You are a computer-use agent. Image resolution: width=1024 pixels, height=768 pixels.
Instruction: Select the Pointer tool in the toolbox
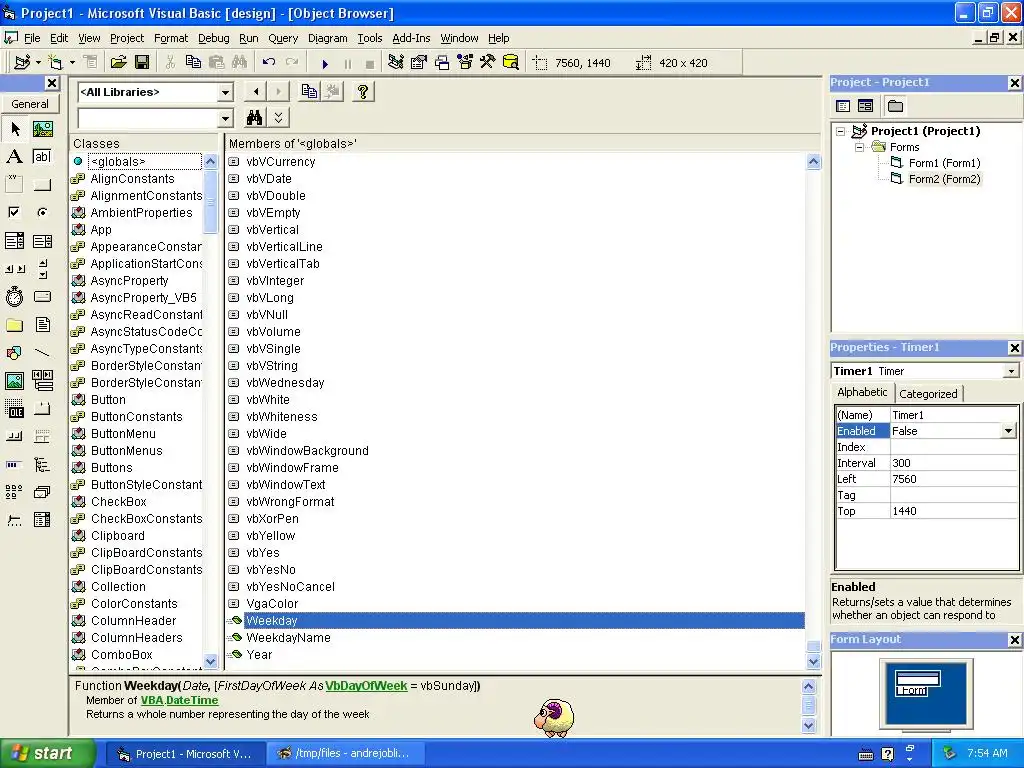click(x=14, y=129)
